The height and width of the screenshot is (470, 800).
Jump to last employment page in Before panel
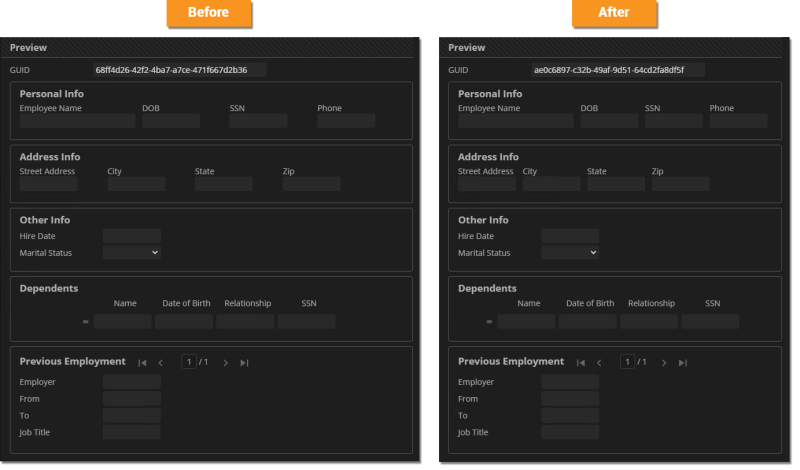click(x=245, y=363)
